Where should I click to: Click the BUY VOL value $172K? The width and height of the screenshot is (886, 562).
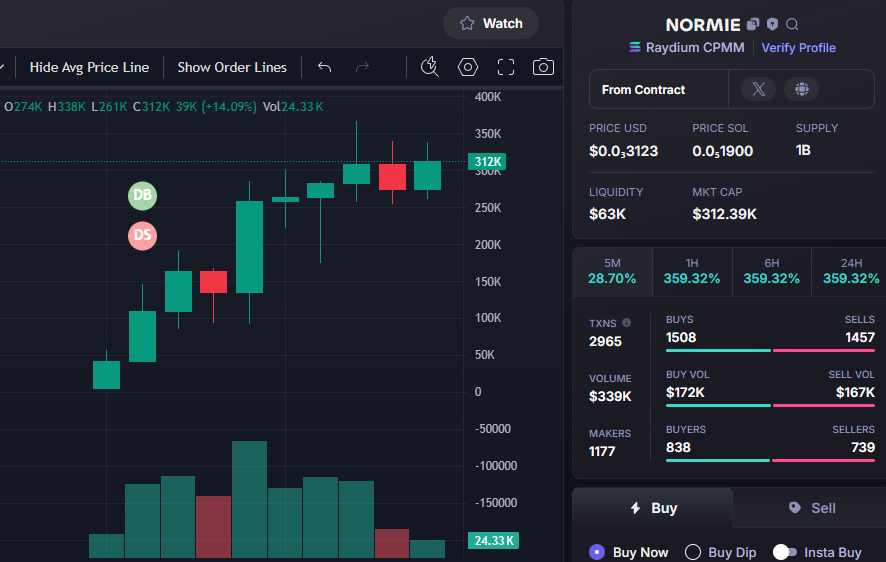click(685, 393)
